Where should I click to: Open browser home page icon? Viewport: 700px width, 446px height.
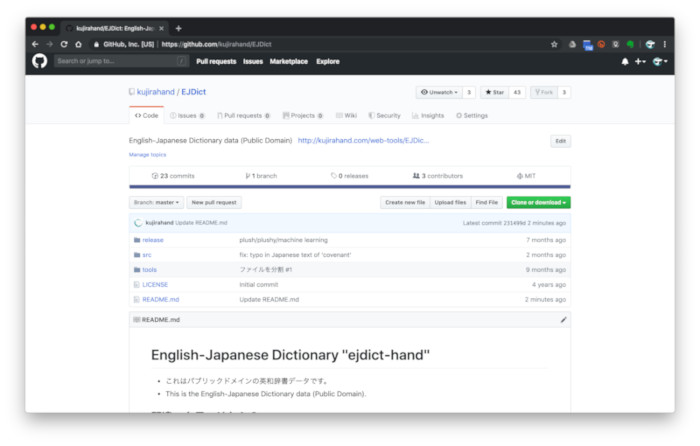(x=79, y=44)
